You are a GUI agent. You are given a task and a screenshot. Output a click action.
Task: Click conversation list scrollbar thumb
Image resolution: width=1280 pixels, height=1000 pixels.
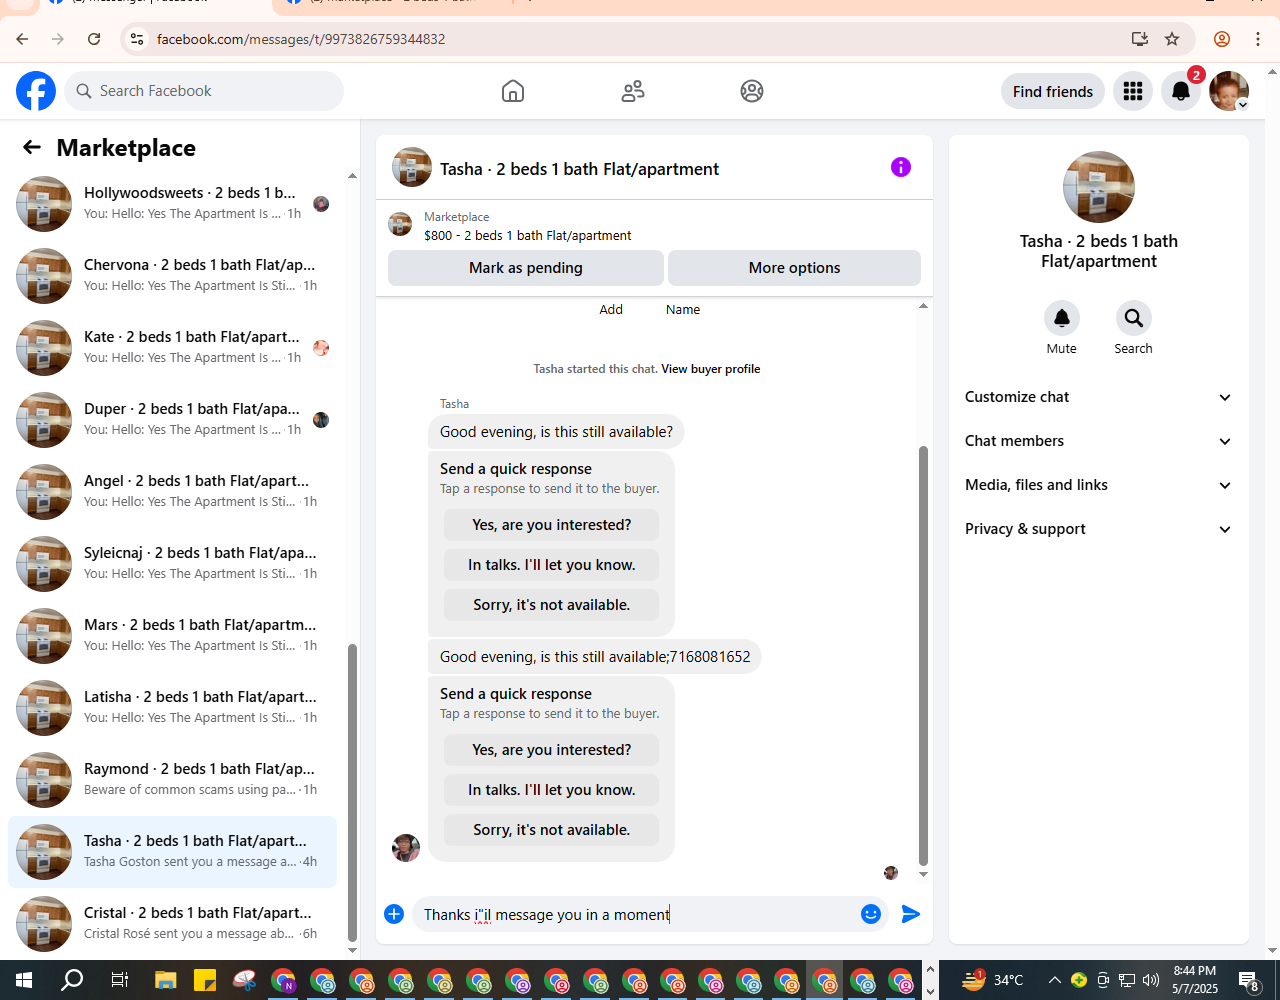(x=352, y=794)
